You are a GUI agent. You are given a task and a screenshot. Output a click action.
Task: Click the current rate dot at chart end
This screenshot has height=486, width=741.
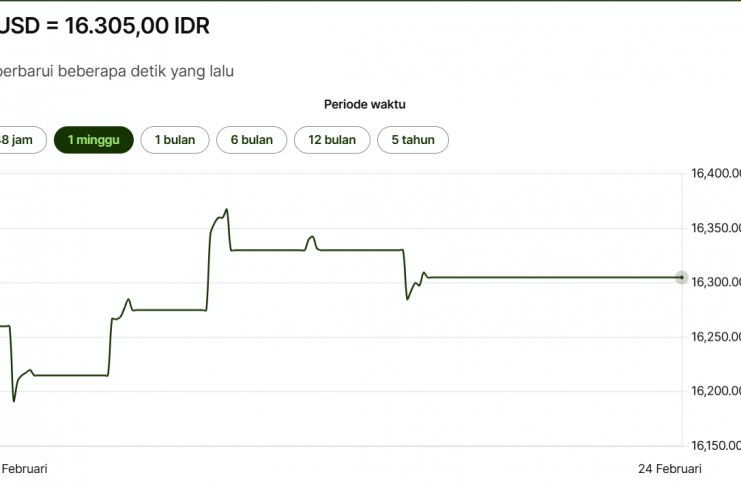point(681,277)
